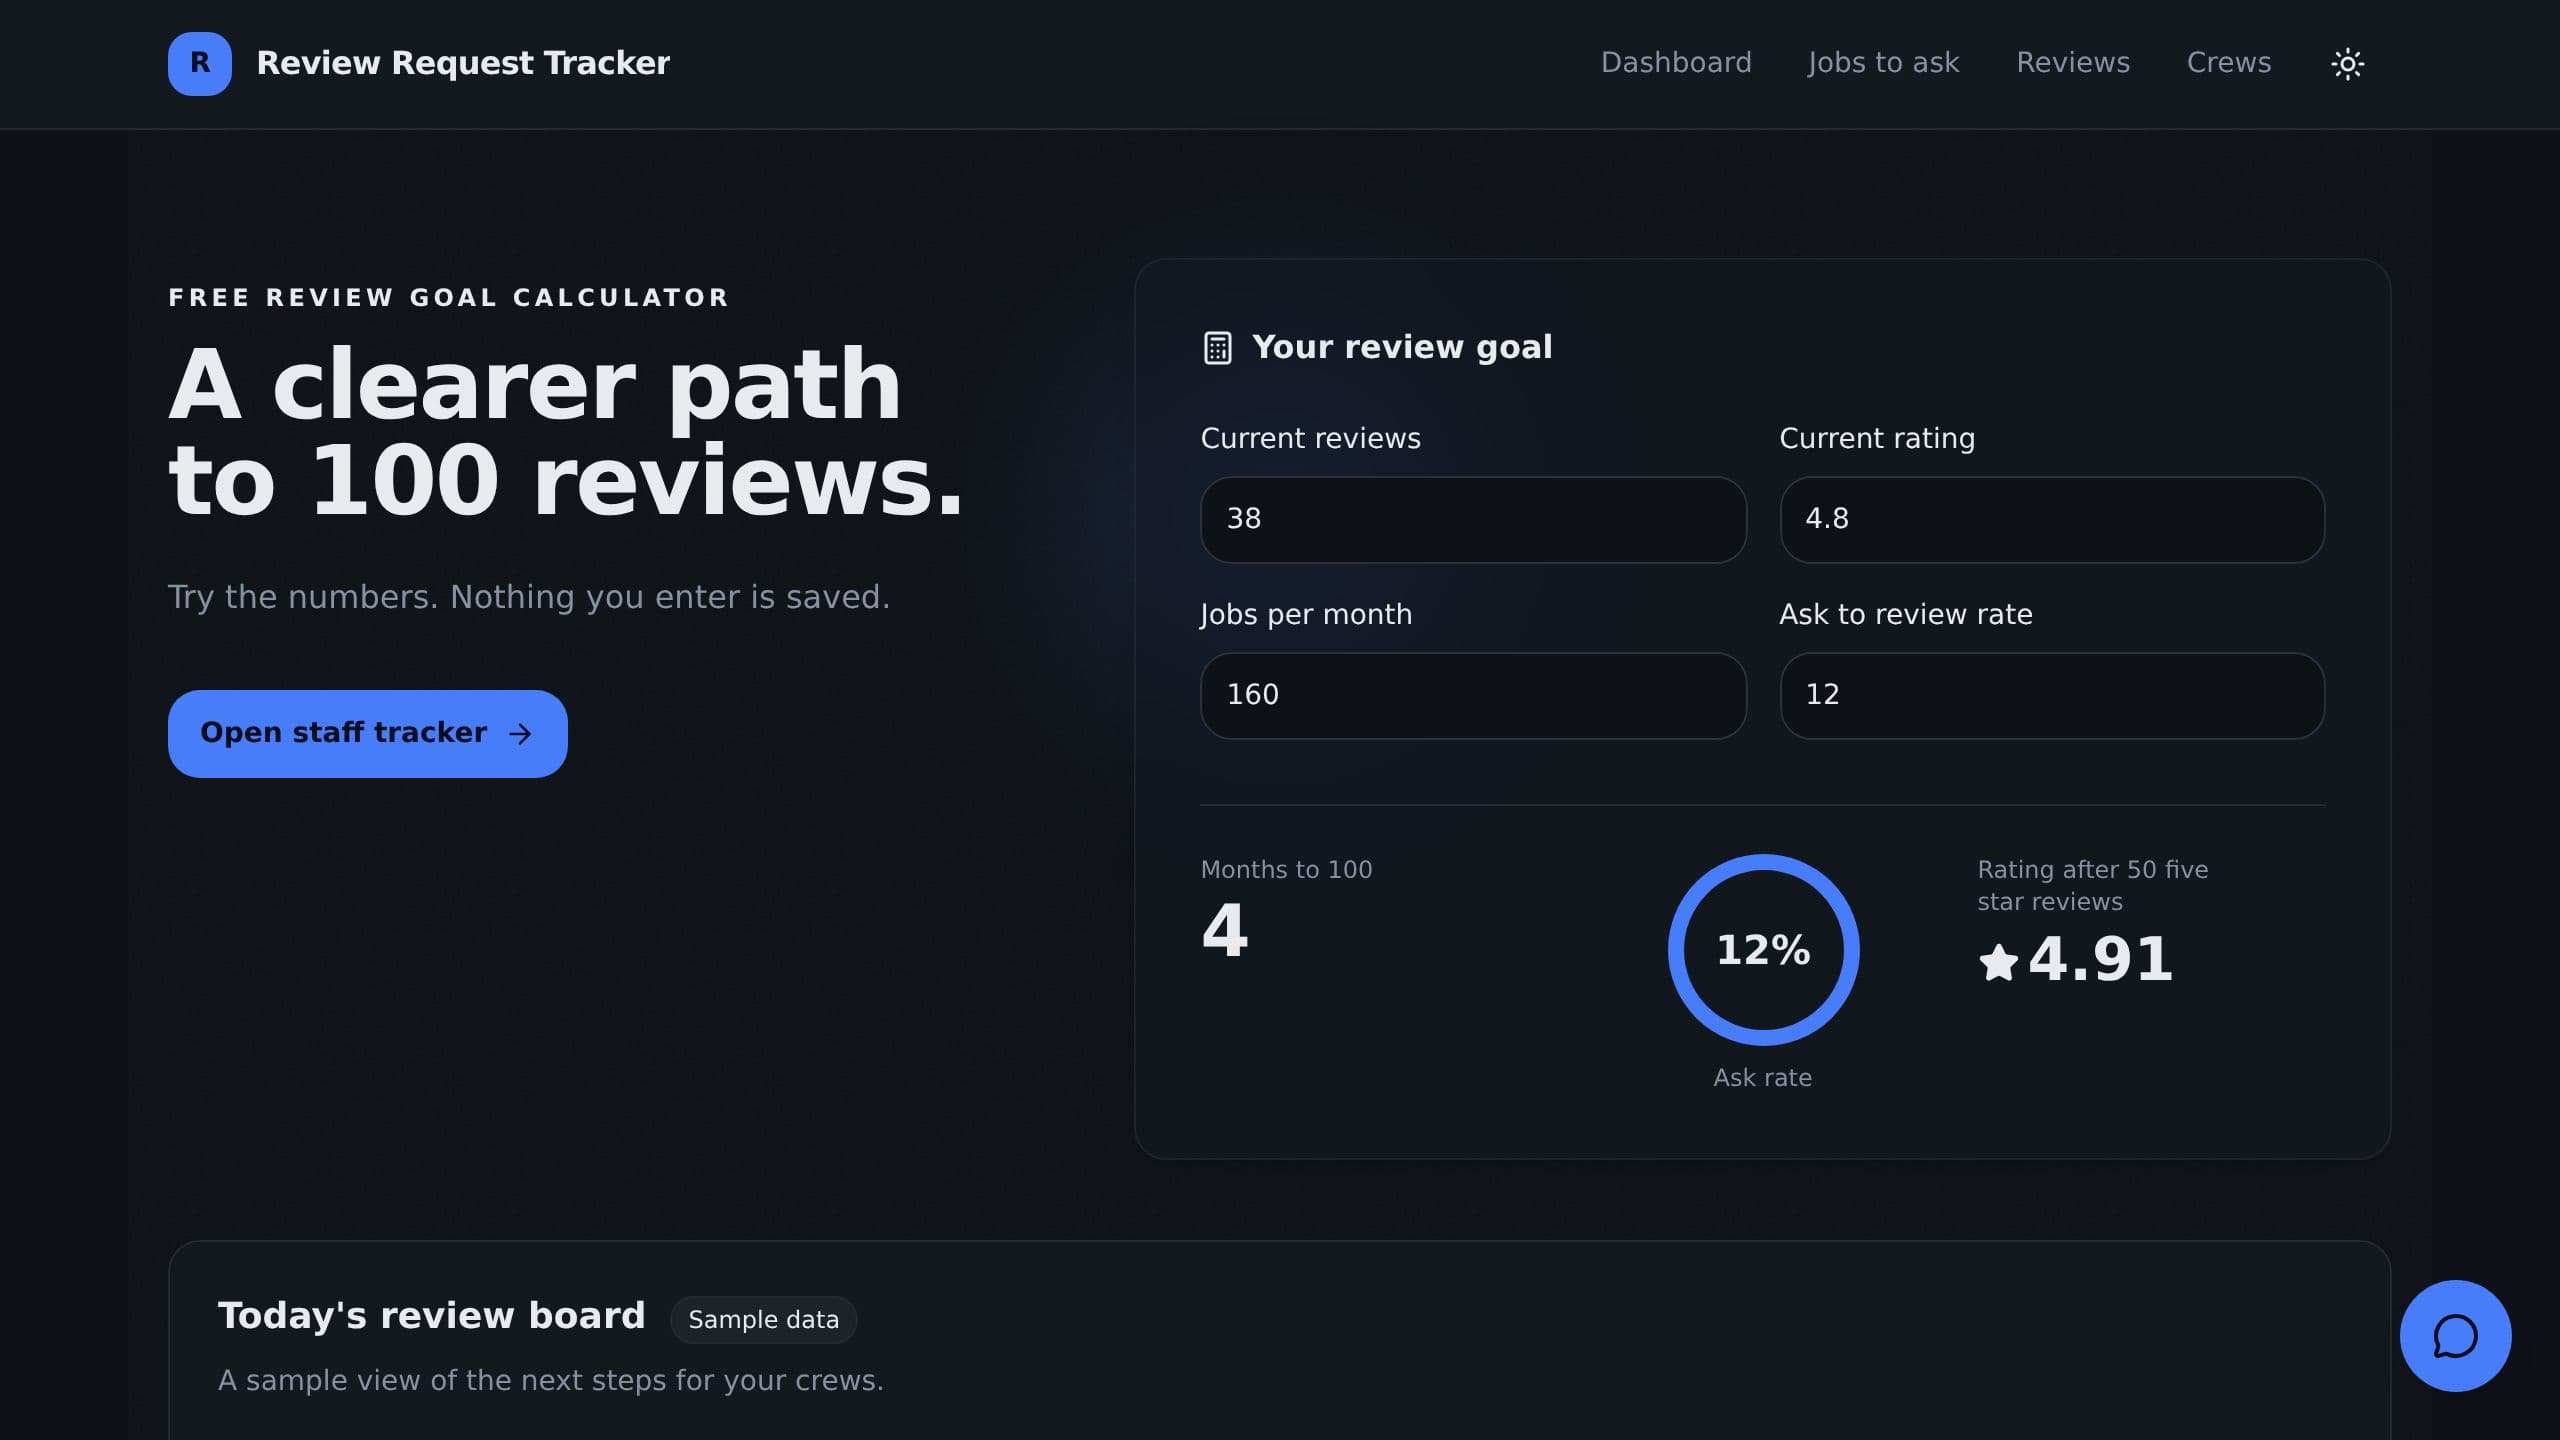Select the Ask to review rate field
This screenshot has width=2560, height=1440.
pyautogui.click(x=2052, y=695)
